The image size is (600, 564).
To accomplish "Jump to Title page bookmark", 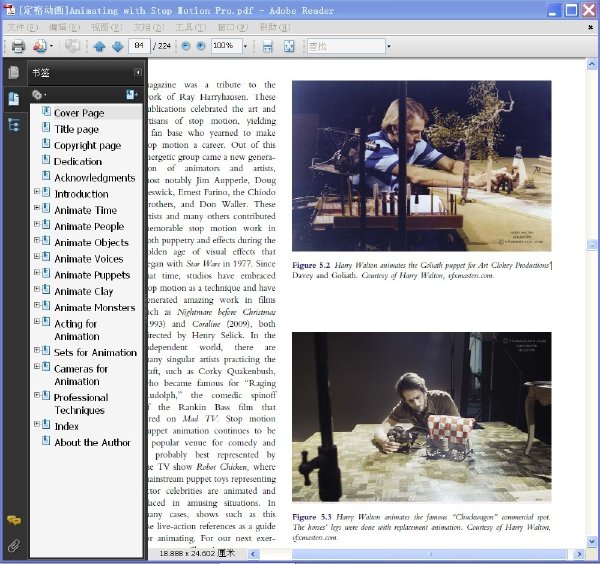I will pyautogui.click(x=77, y=129).
